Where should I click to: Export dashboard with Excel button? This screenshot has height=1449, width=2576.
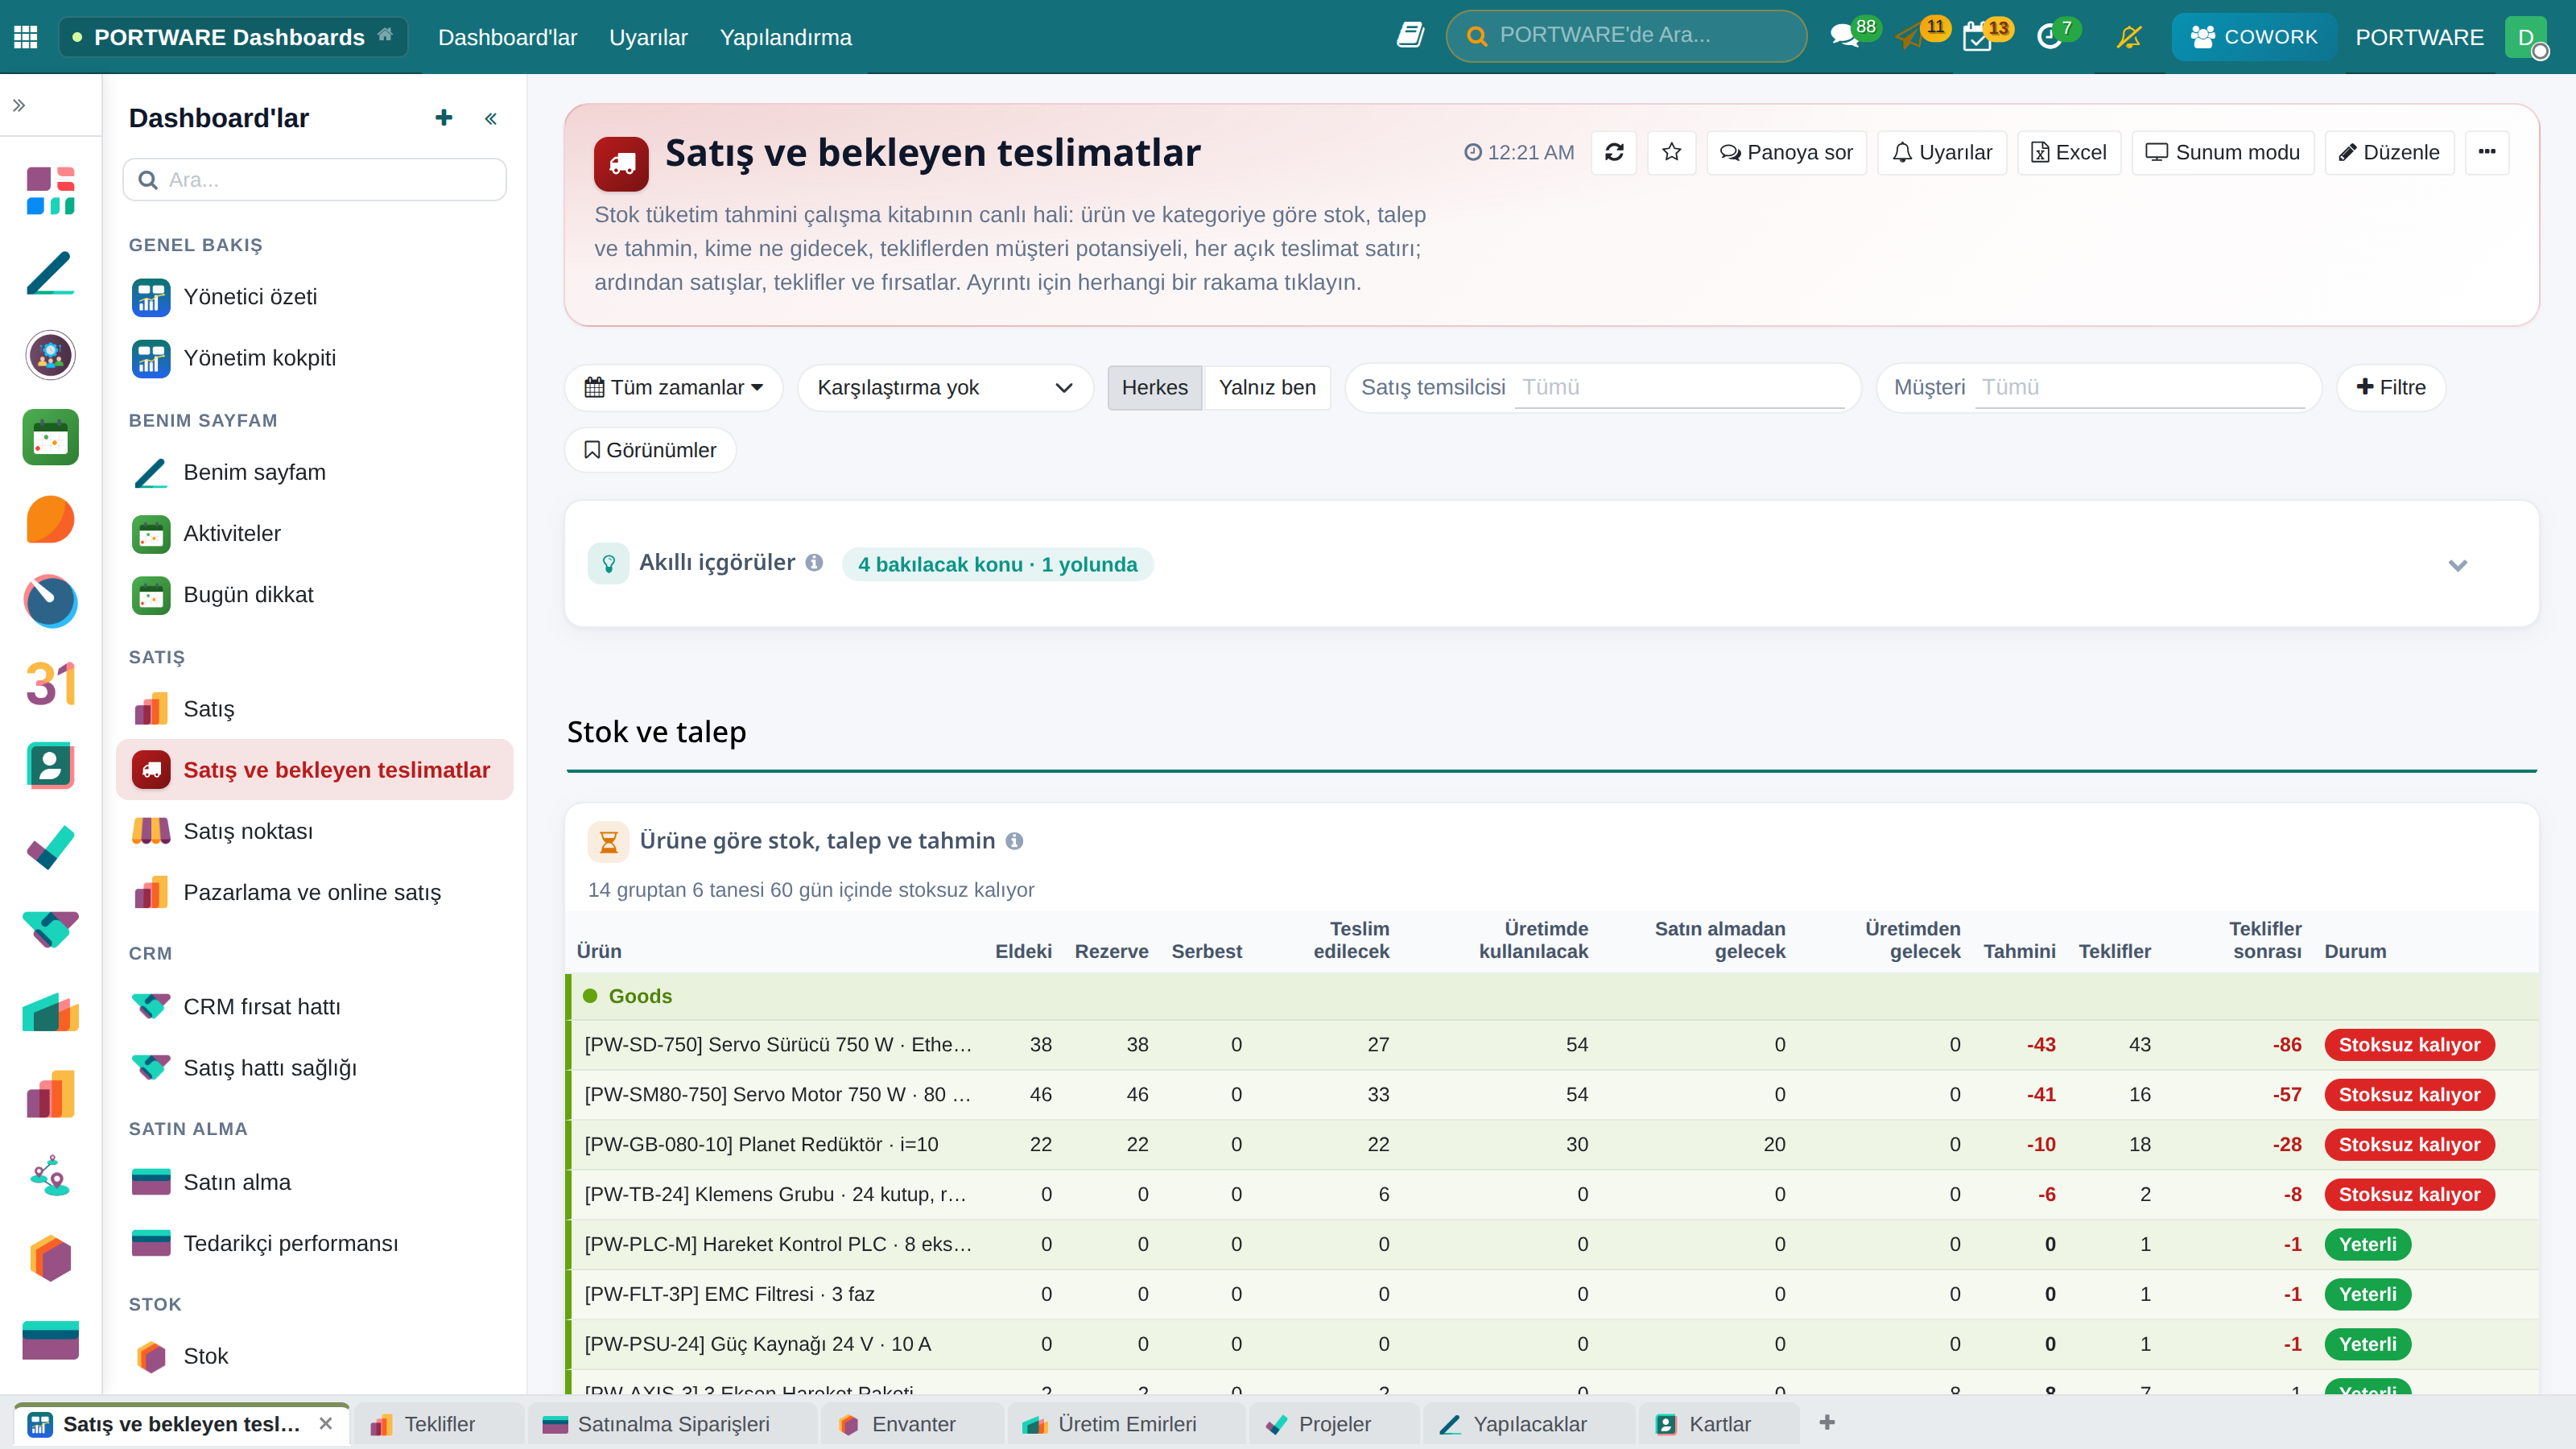pyautogui.click(x=2069, y=152)
